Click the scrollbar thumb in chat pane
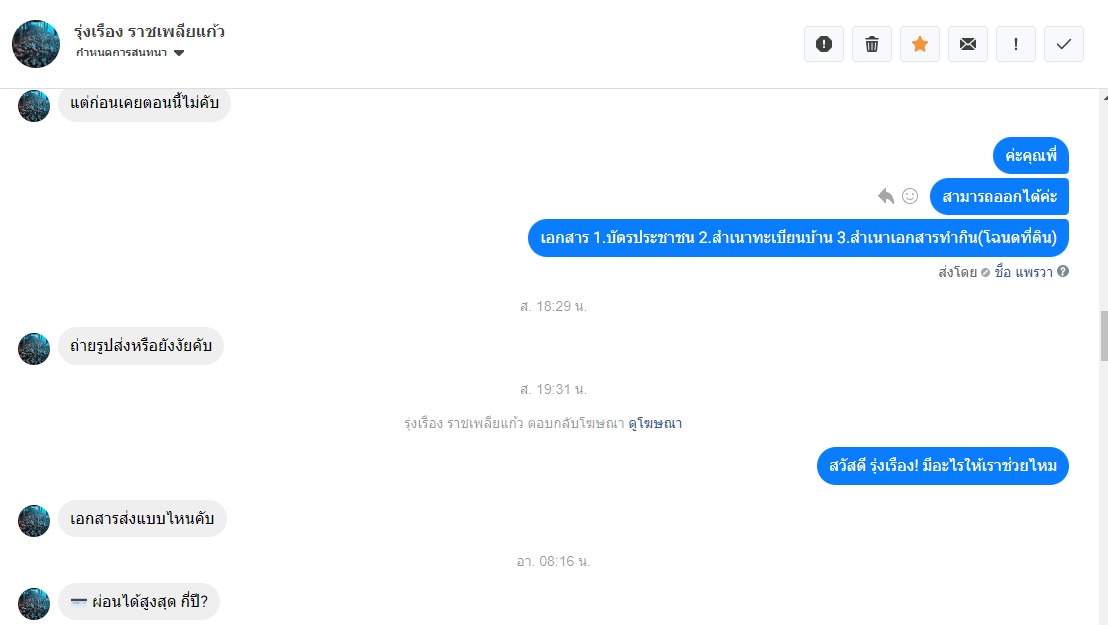The image size is (1108, 625). 1104,336
